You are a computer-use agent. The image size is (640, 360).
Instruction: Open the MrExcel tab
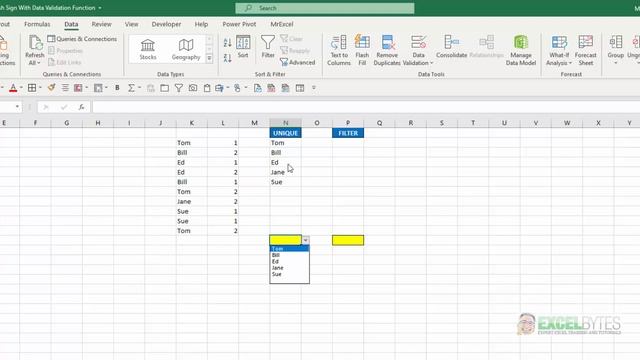coord(282,24)
